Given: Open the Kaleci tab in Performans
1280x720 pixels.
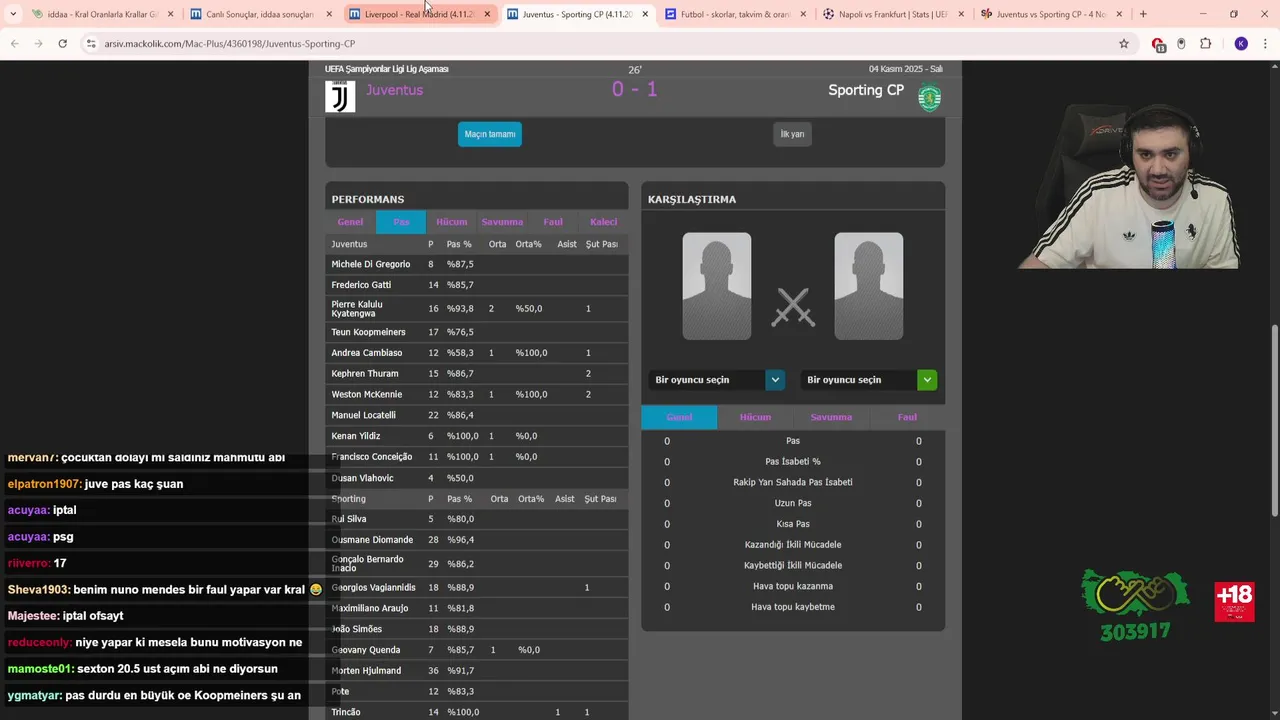Looking at the screenshot, I should pyautogui.click(x=603, y=222).
